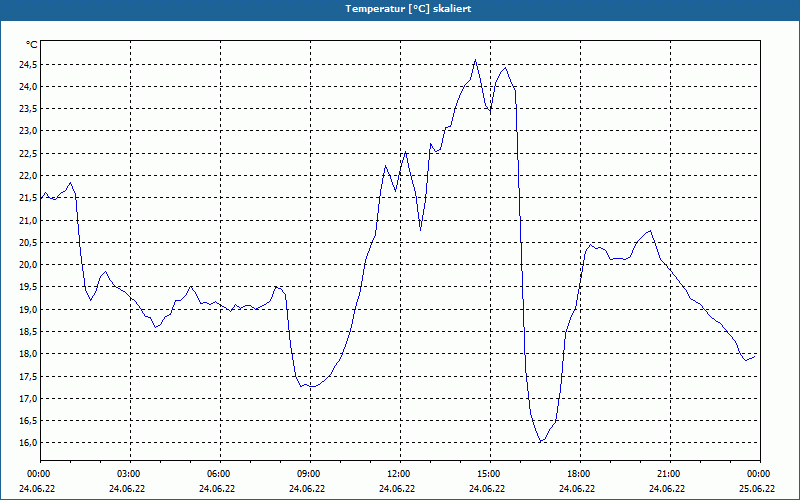
Task: Click the 'Temperatur [°C] skaliert' title
Action: pos(408,9)
